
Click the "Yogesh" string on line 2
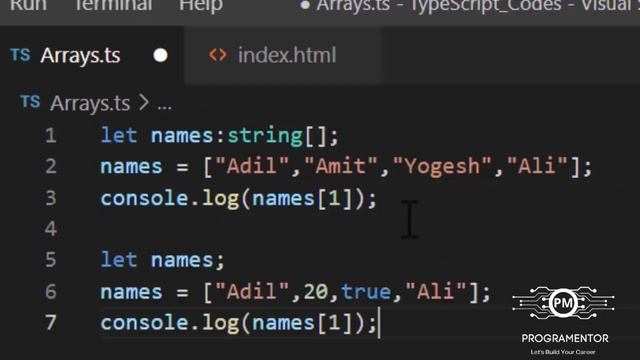tap(442, 167)
